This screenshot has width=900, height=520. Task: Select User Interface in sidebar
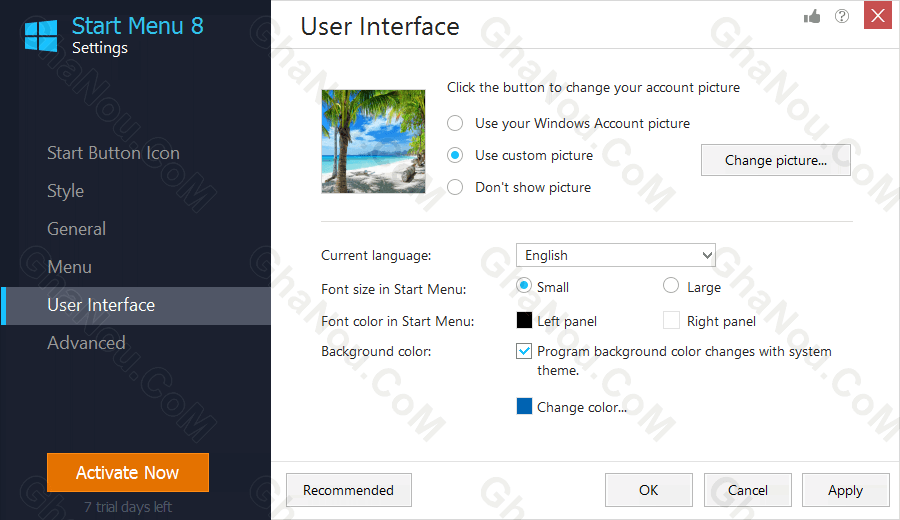136,305
